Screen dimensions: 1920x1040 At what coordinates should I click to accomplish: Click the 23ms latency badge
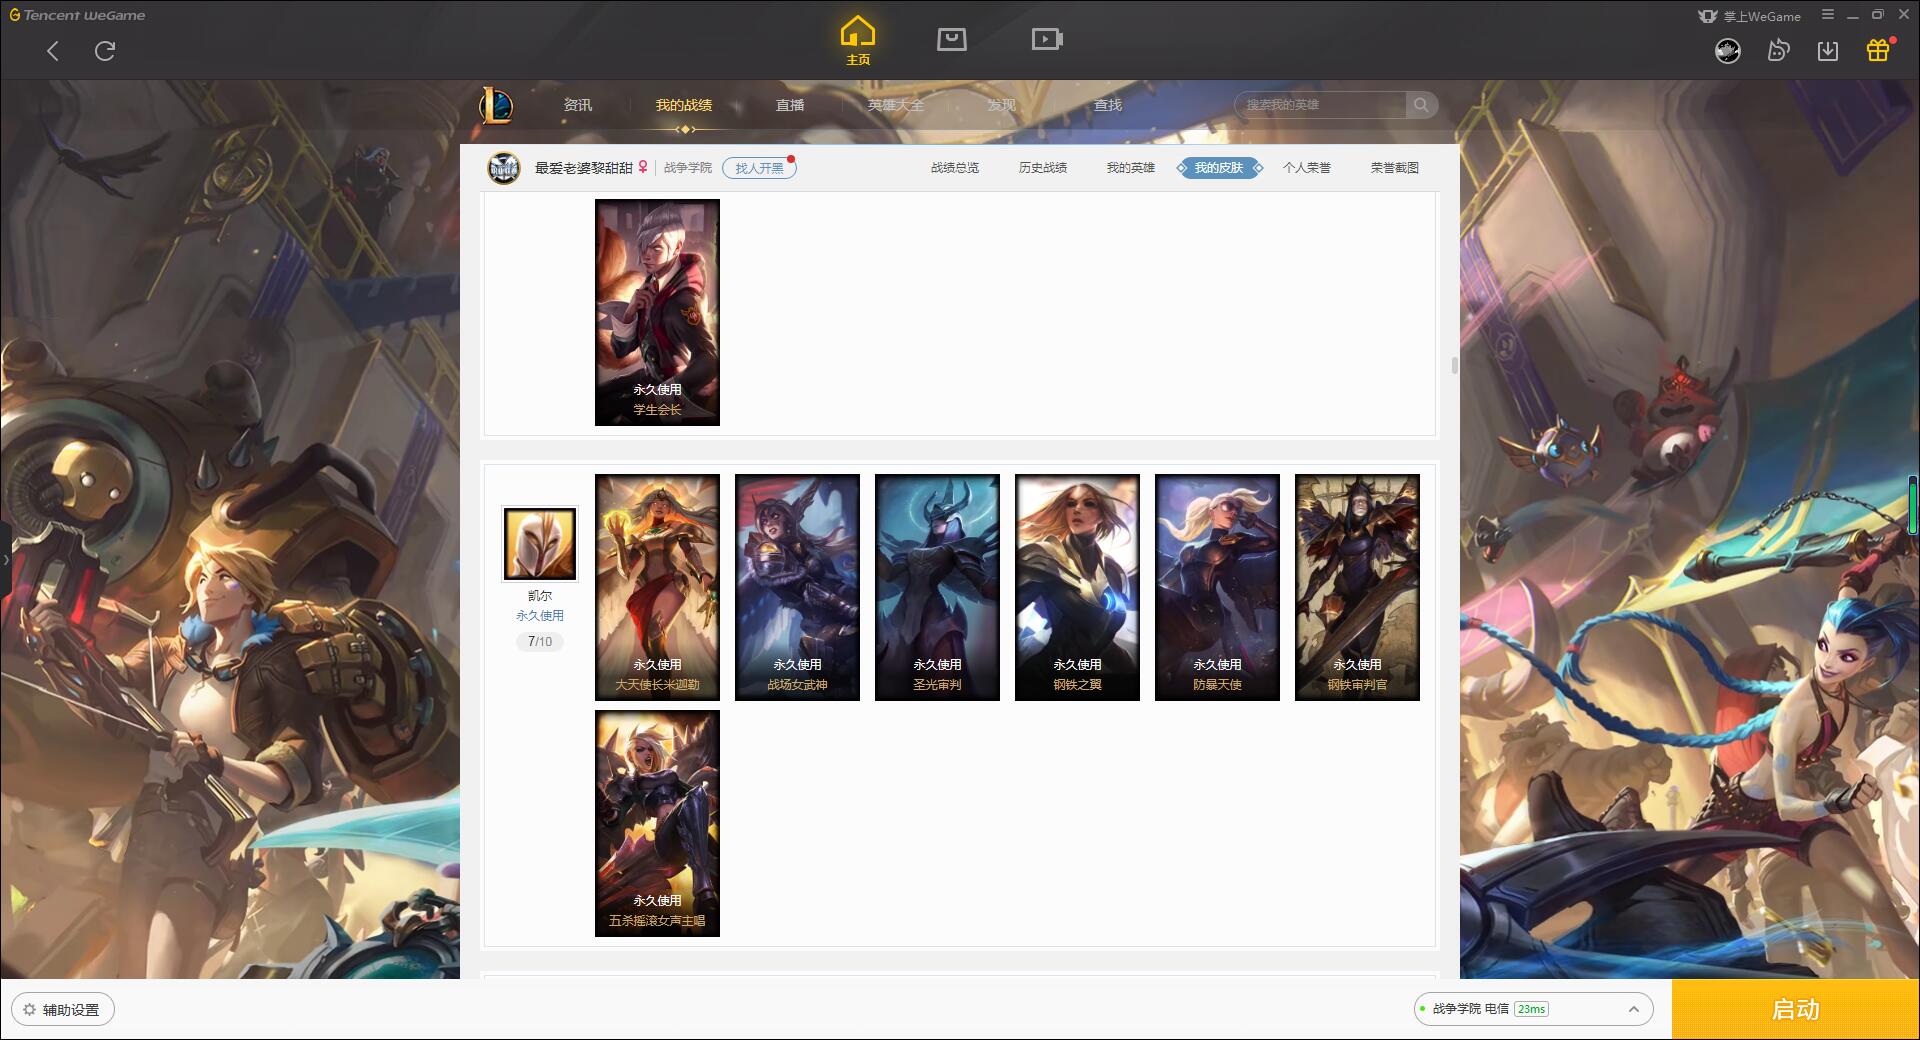coord(1531,1009)
